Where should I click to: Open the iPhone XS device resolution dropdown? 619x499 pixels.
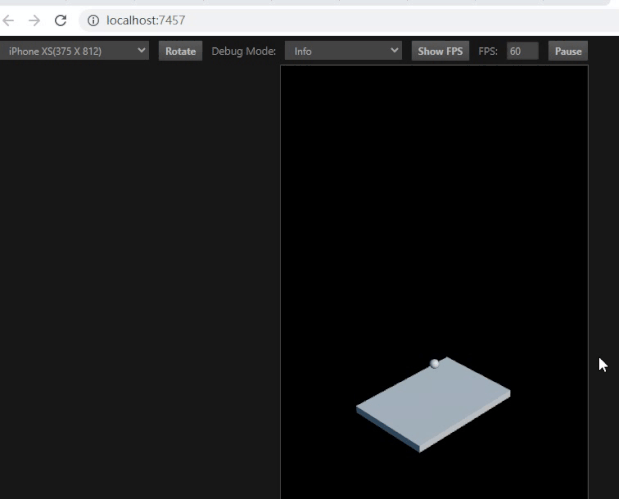[74, 51]
